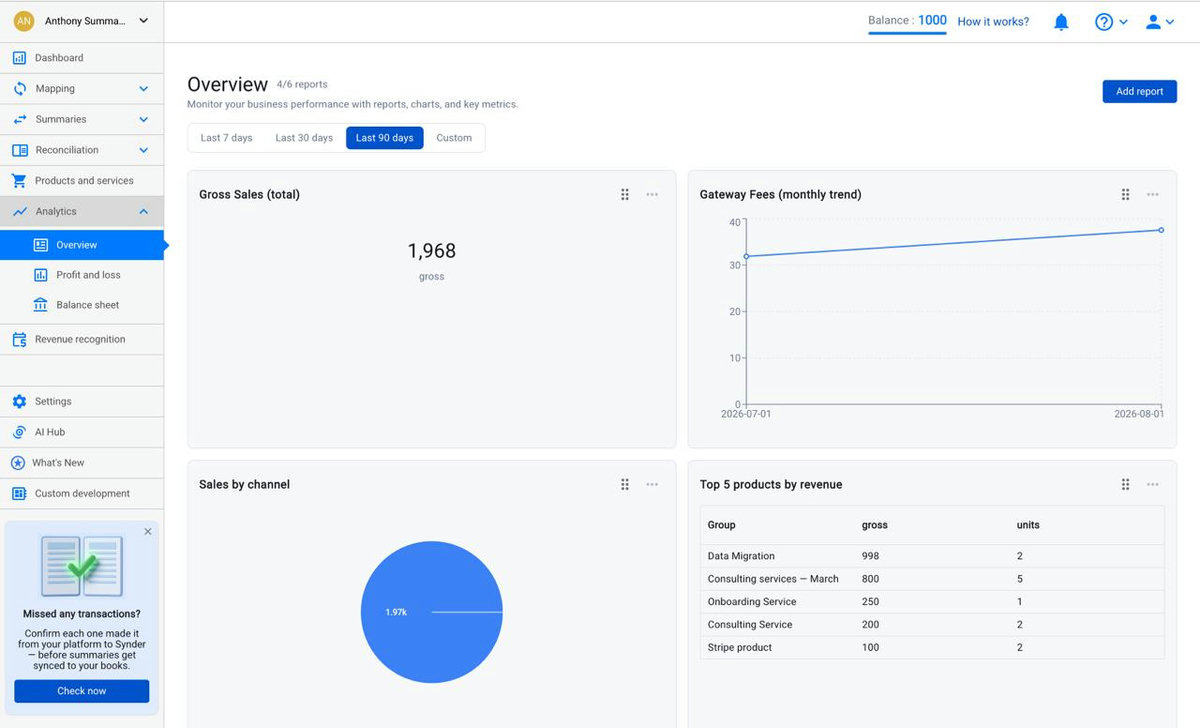This screenshot has width=1200, height=728.
Task: Collapse the Analytics menu chevron
Action: tap(144, 212)
